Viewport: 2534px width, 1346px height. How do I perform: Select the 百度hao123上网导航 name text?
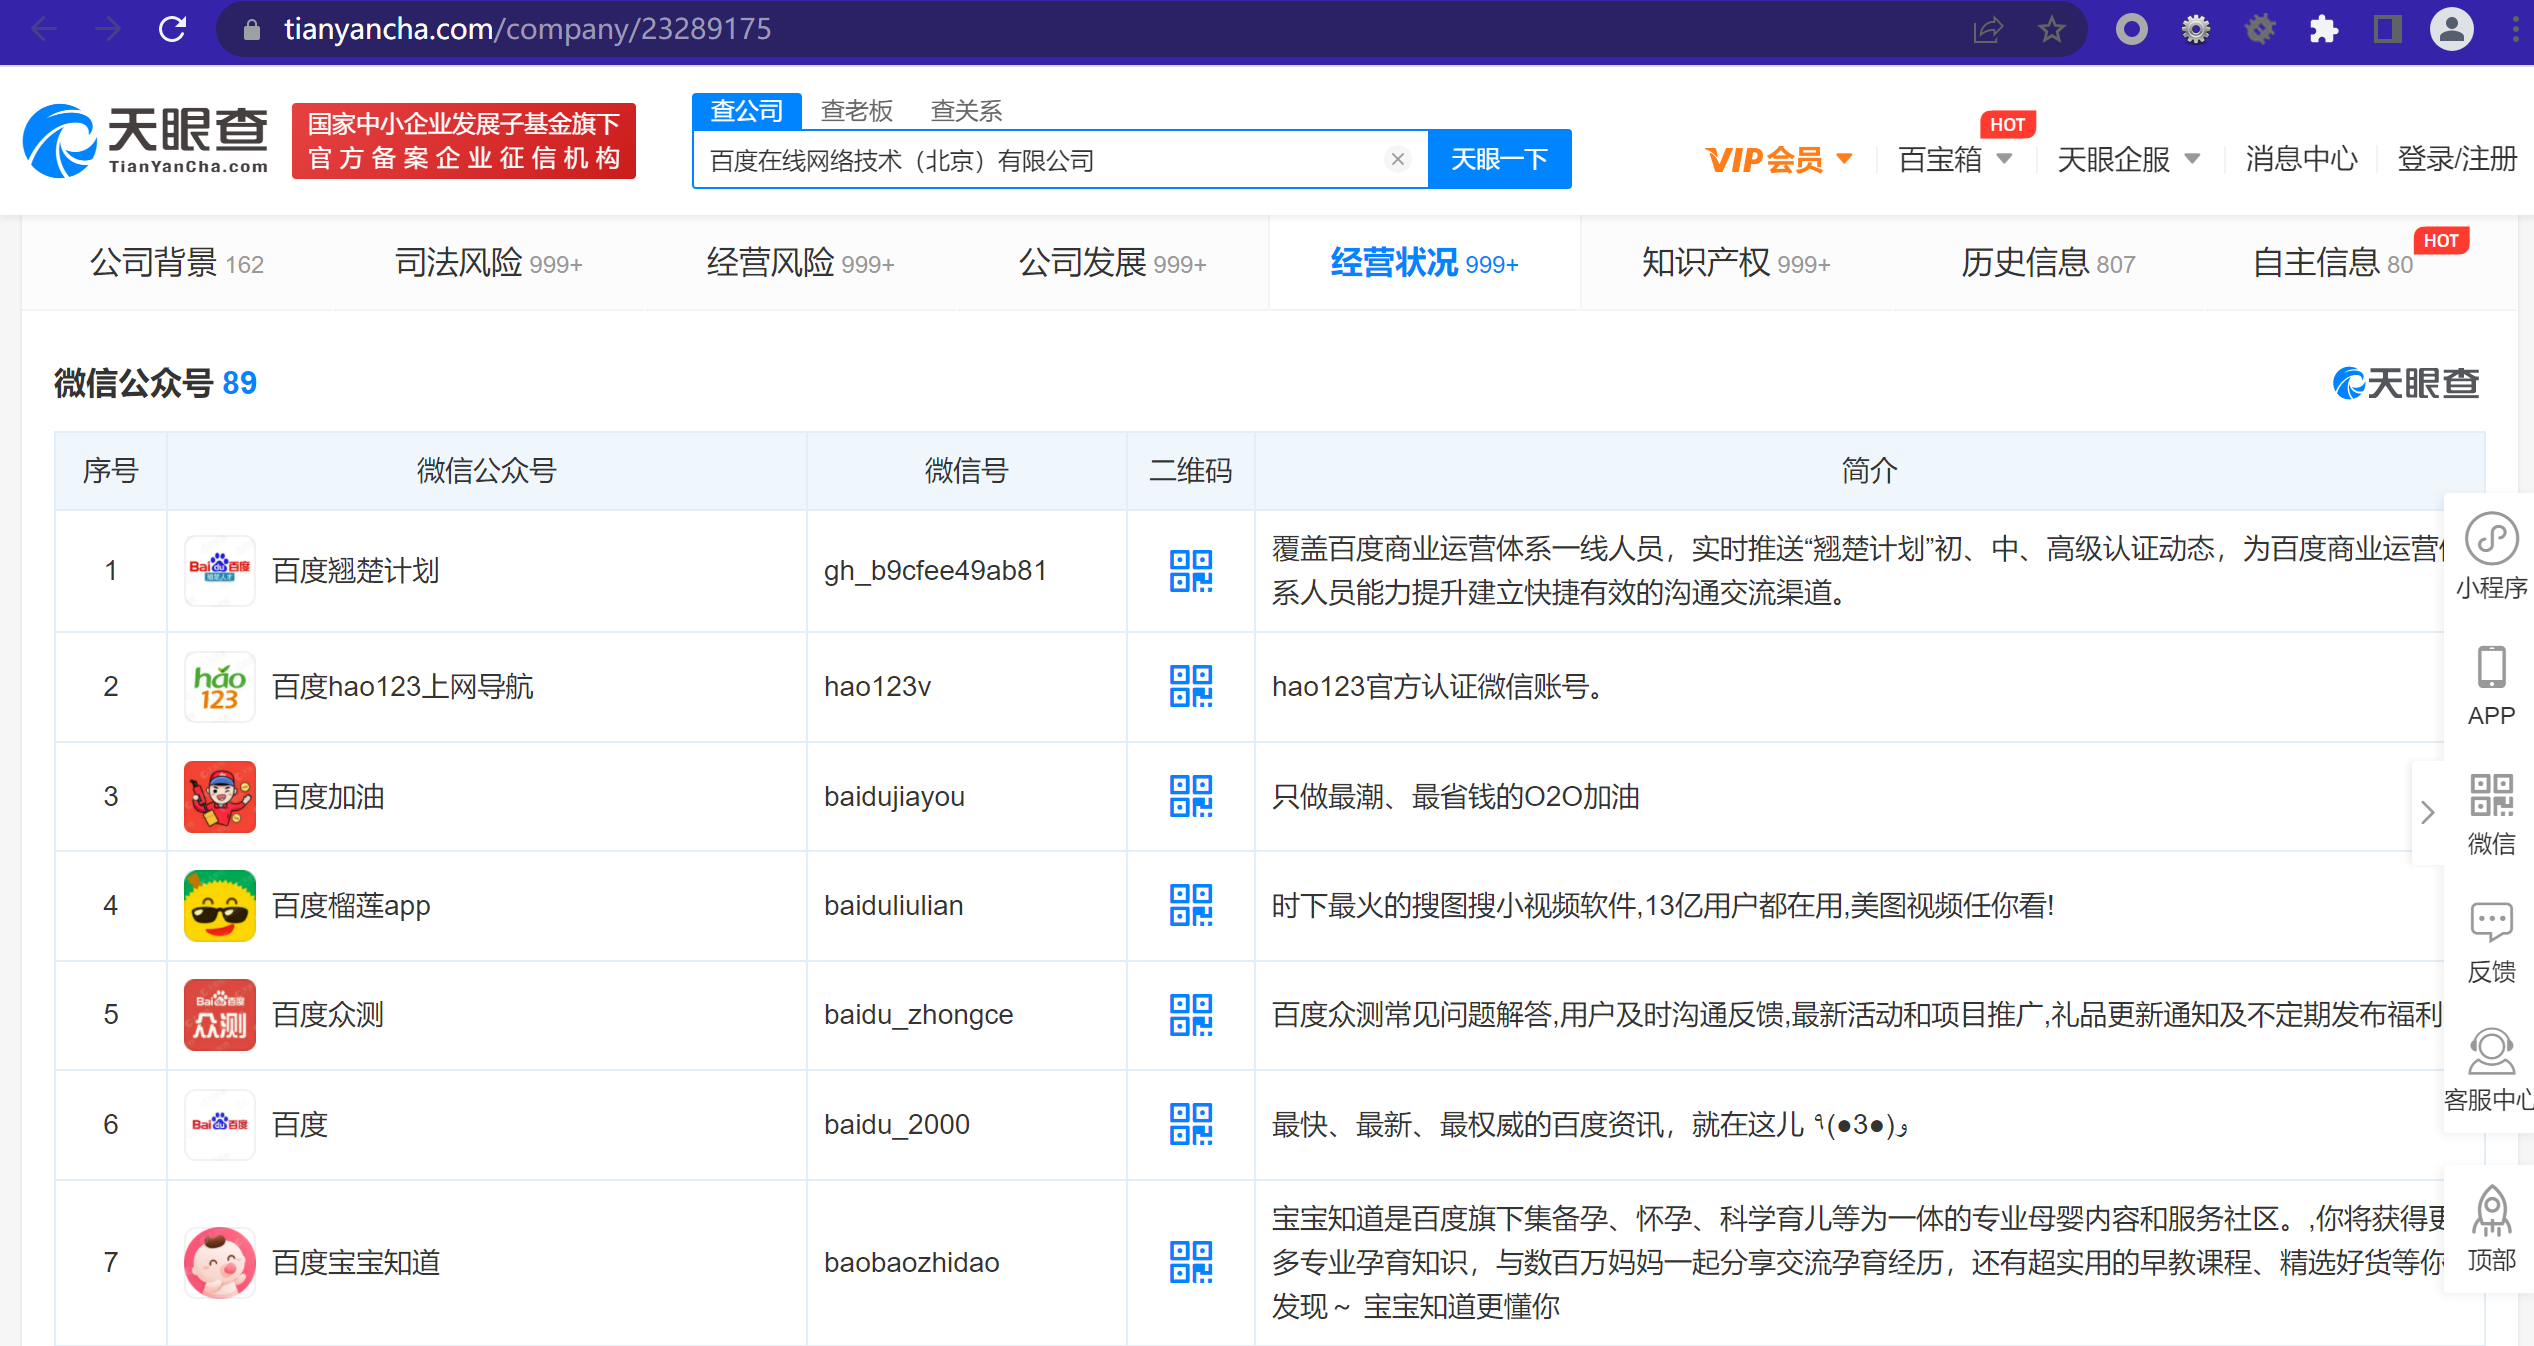coord(403,687)
